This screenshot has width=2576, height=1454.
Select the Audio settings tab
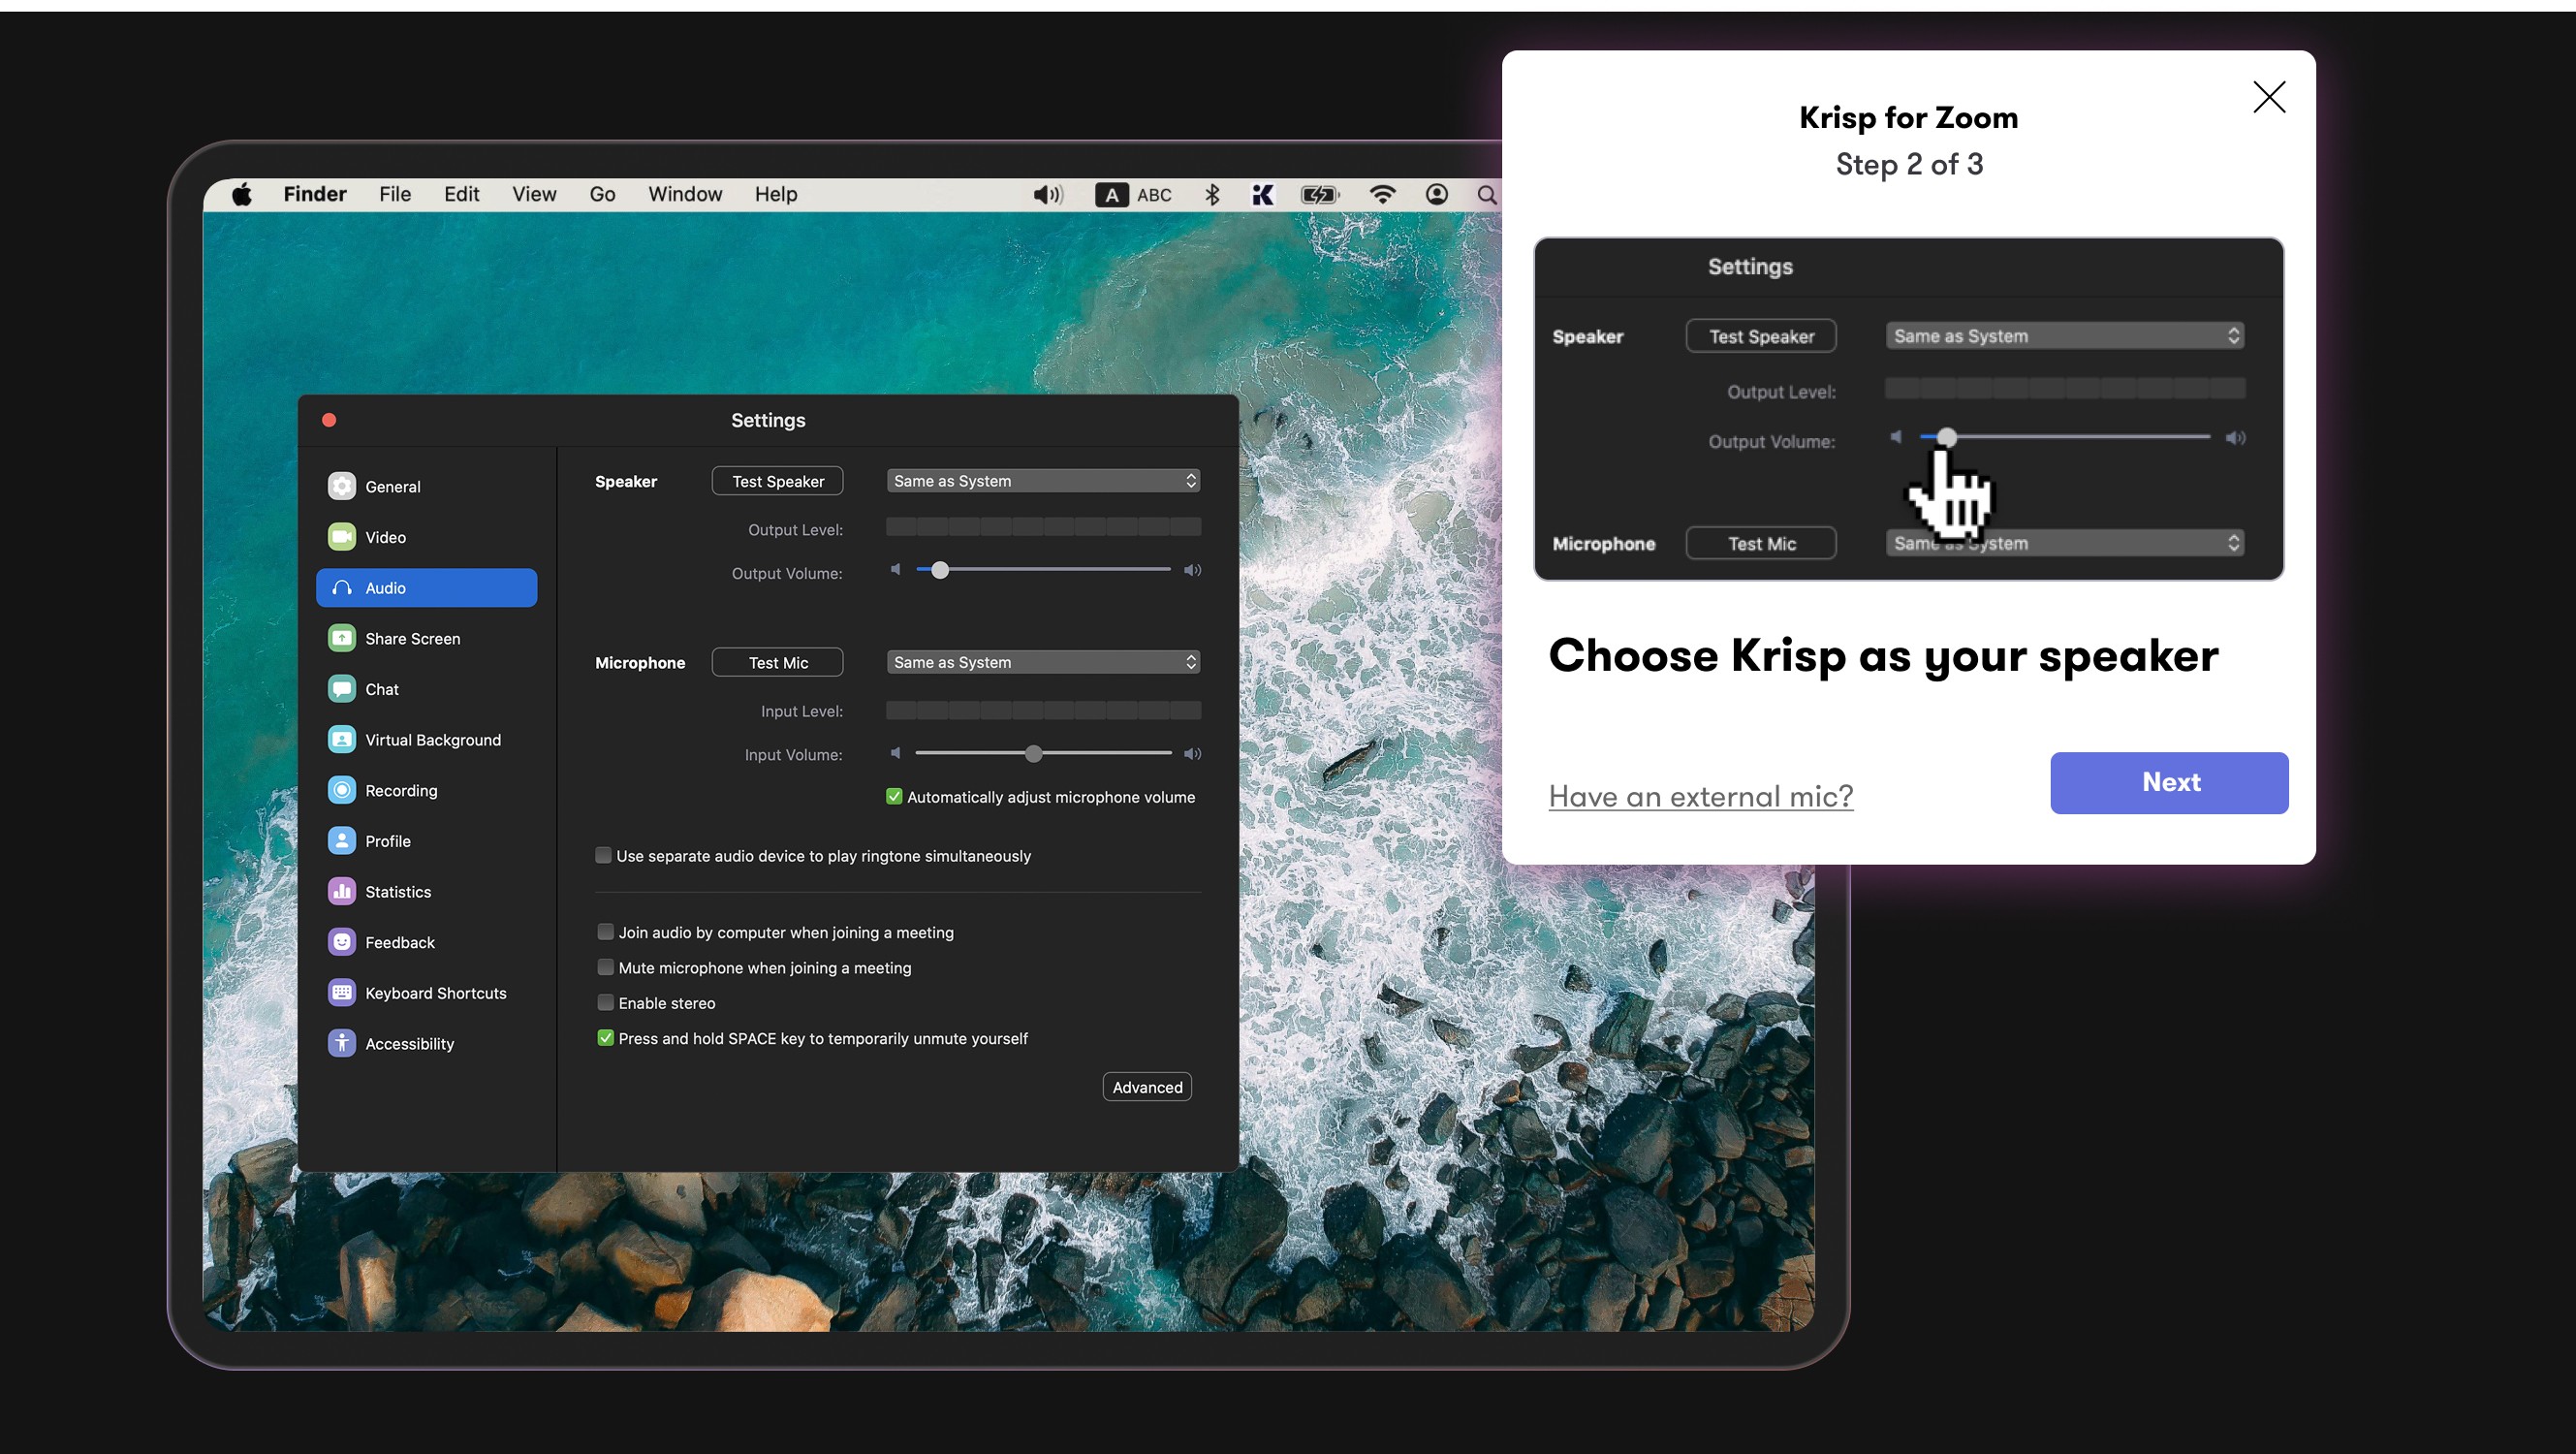point(427,588)
